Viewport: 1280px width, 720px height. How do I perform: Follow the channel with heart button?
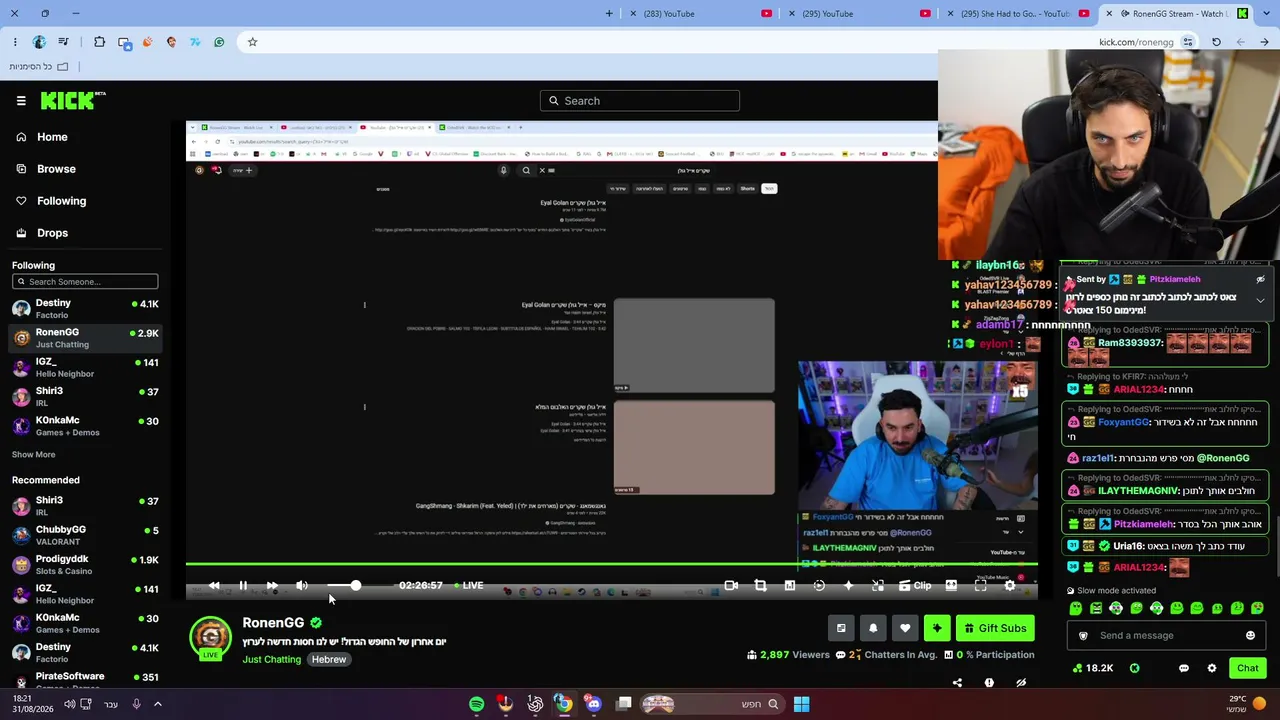905,628
